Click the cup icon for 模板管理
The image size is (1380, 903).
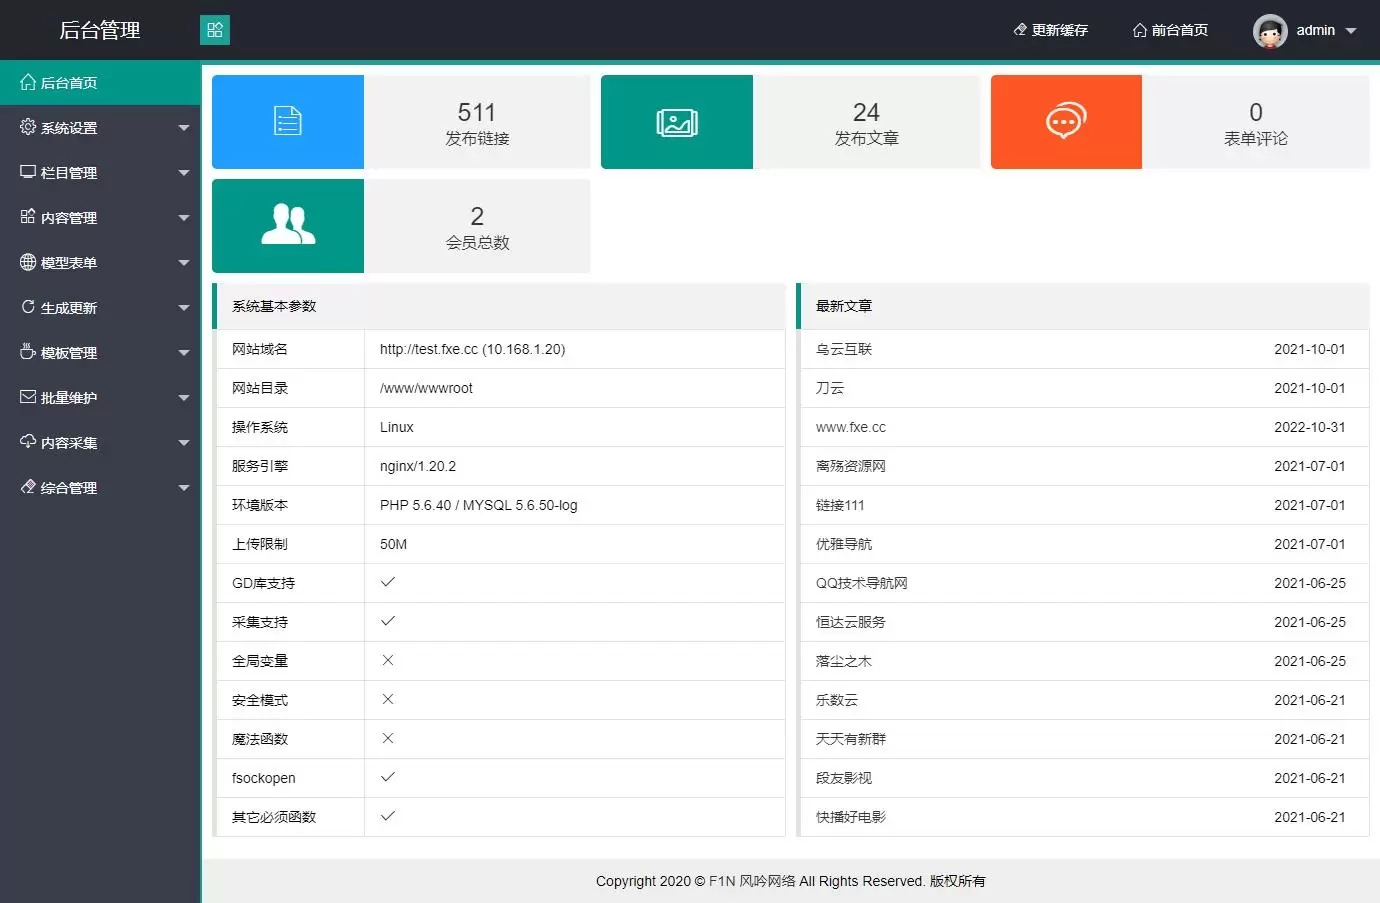(28, 352)
